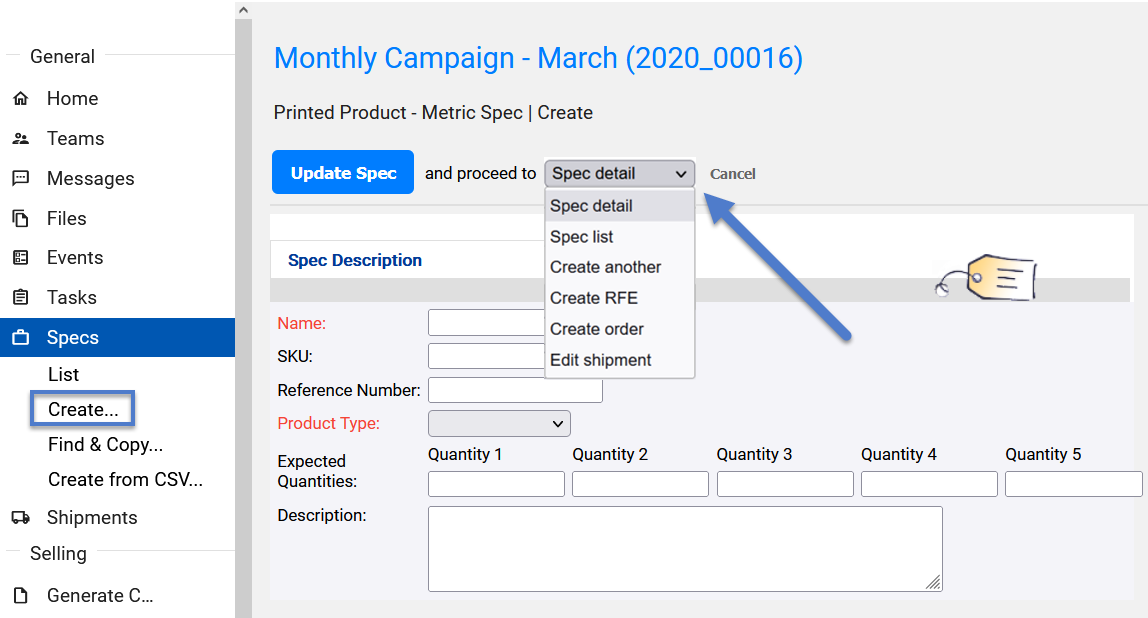Viewport: 1148px width, 618px height.
Task: Select Create RFE option in dropdown
Action: 619,298
